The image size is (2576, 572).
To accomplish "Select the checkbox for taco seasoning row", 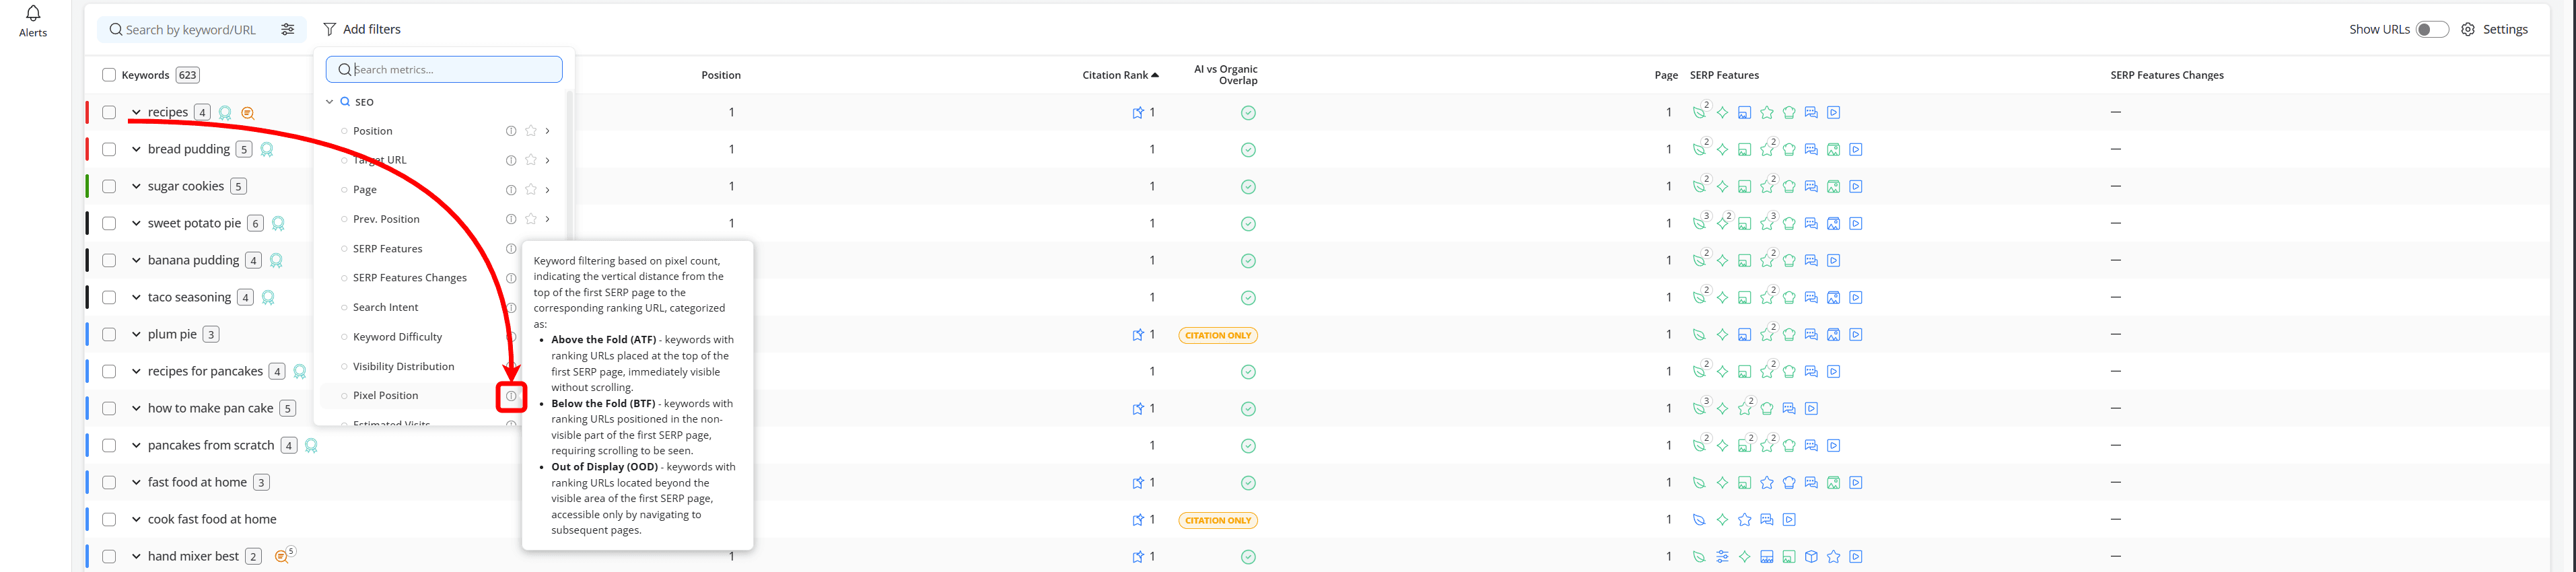I will pos(109,298).
